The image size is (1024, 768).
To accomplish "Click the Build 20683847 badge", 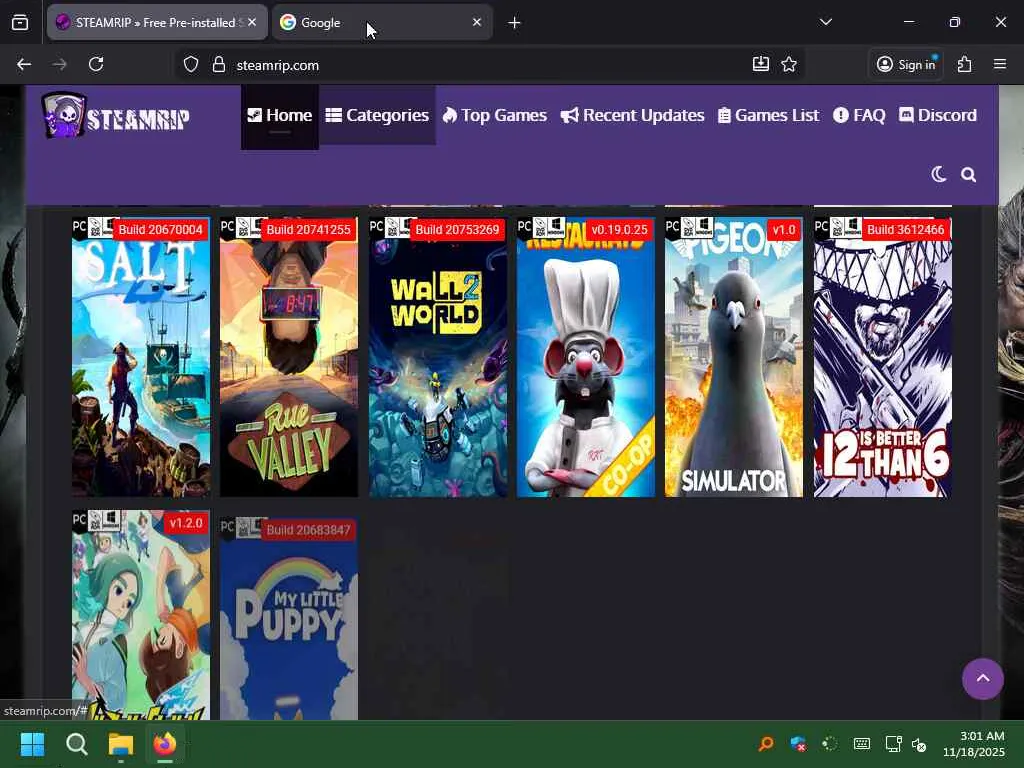I will [308, 530].
